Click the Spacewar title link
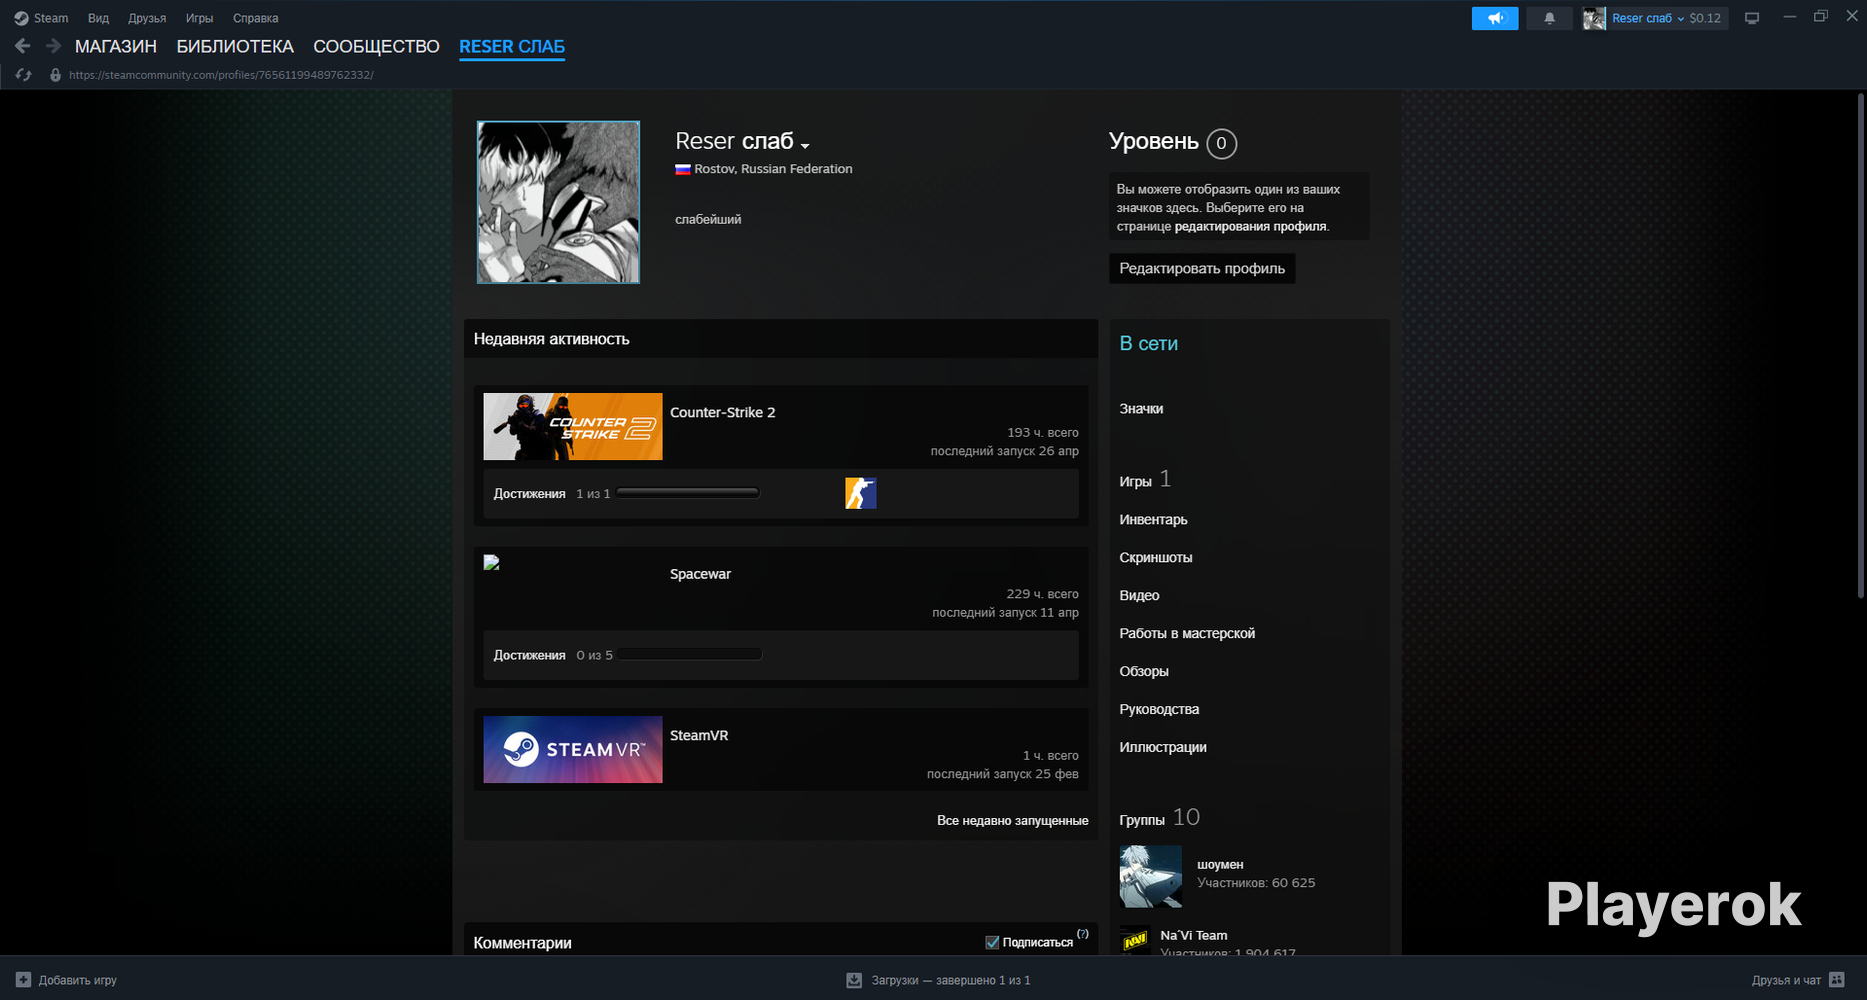The height and width of the screenshot is (1000, 1867). tap(700, 575)
